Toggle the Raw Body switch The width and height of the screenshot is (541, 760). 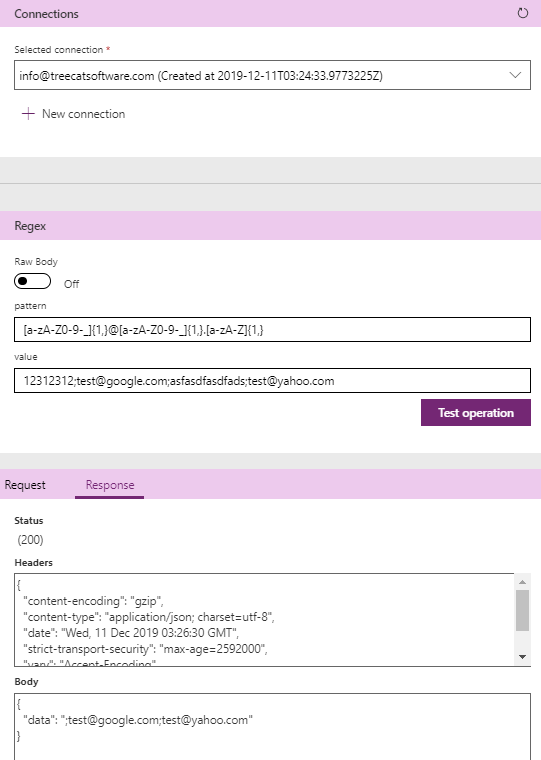pos(32,281)
